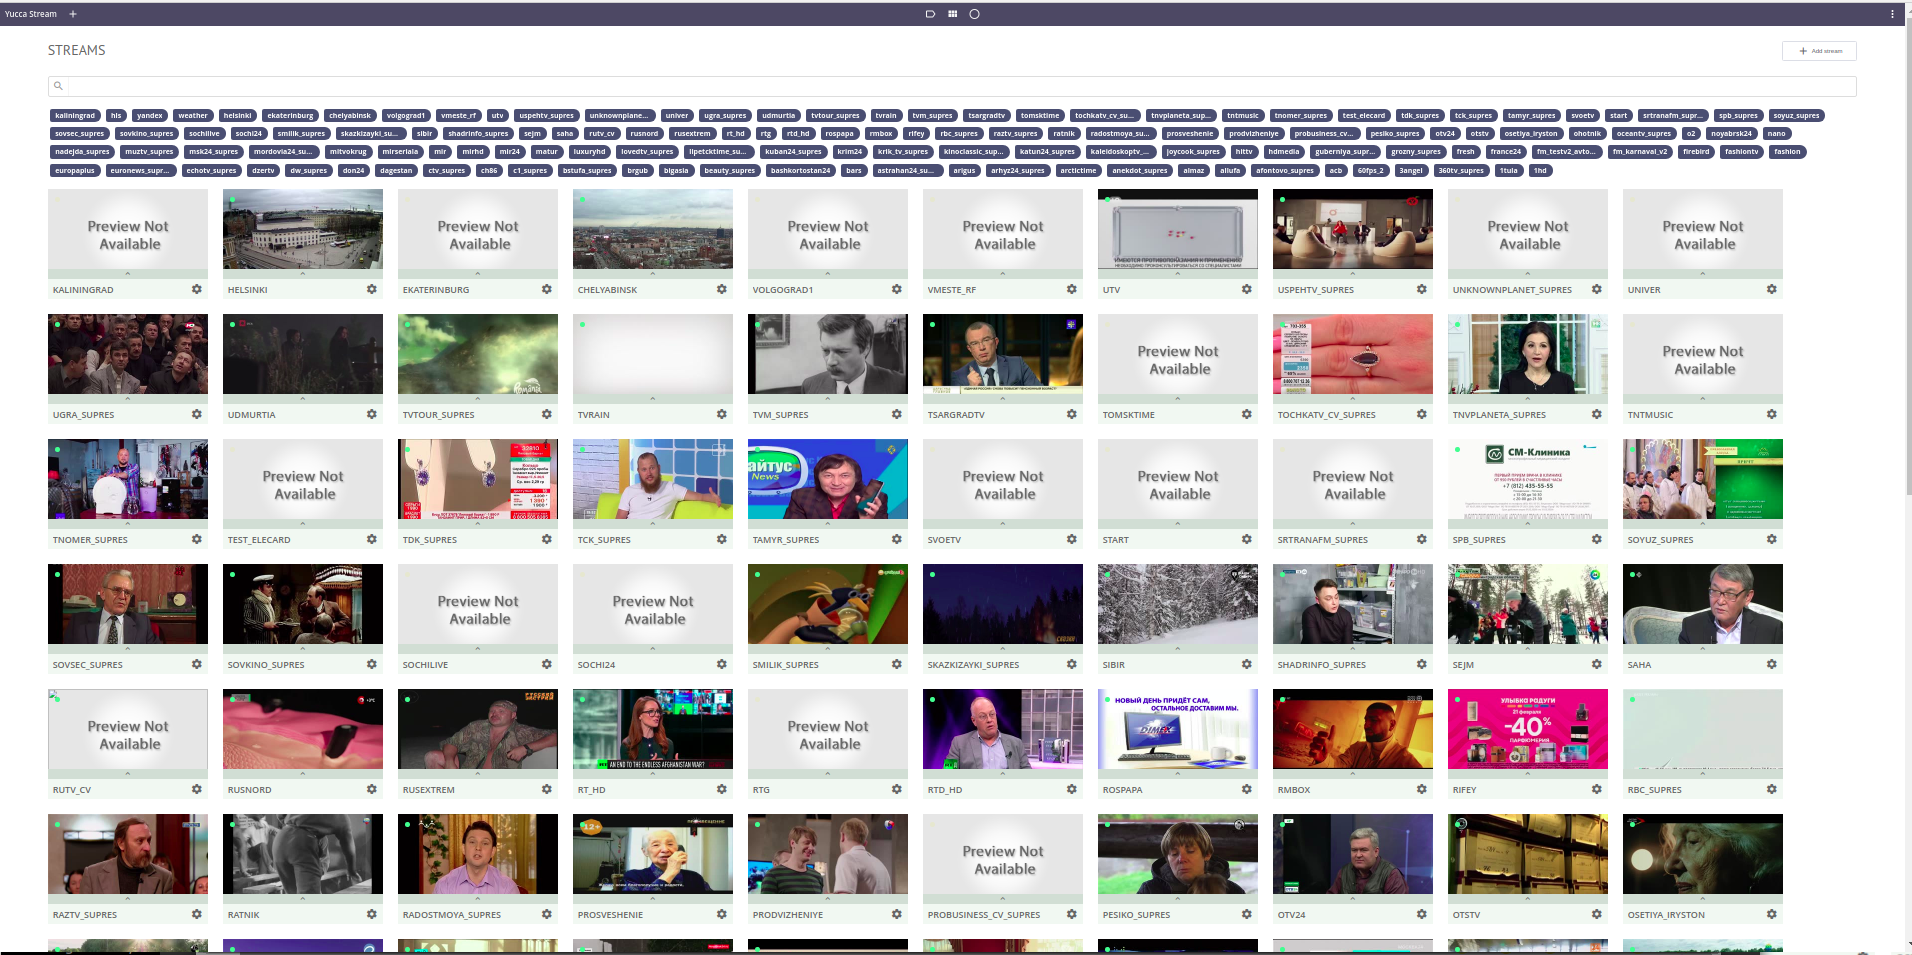Choose the fashiontv tag
The width and height of the screenshot is (1912, 955).
point(1741,152)
